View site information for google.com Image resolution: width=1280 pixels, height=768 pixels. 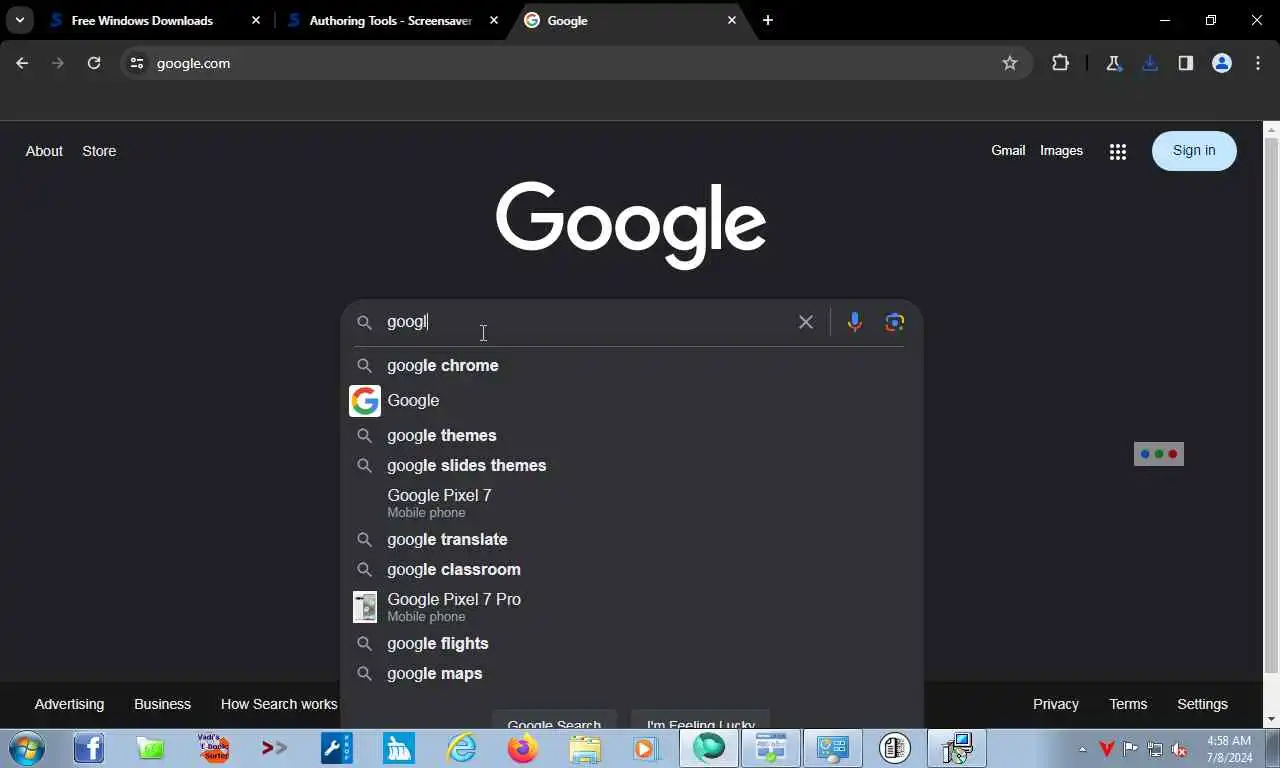coord(137,63)
